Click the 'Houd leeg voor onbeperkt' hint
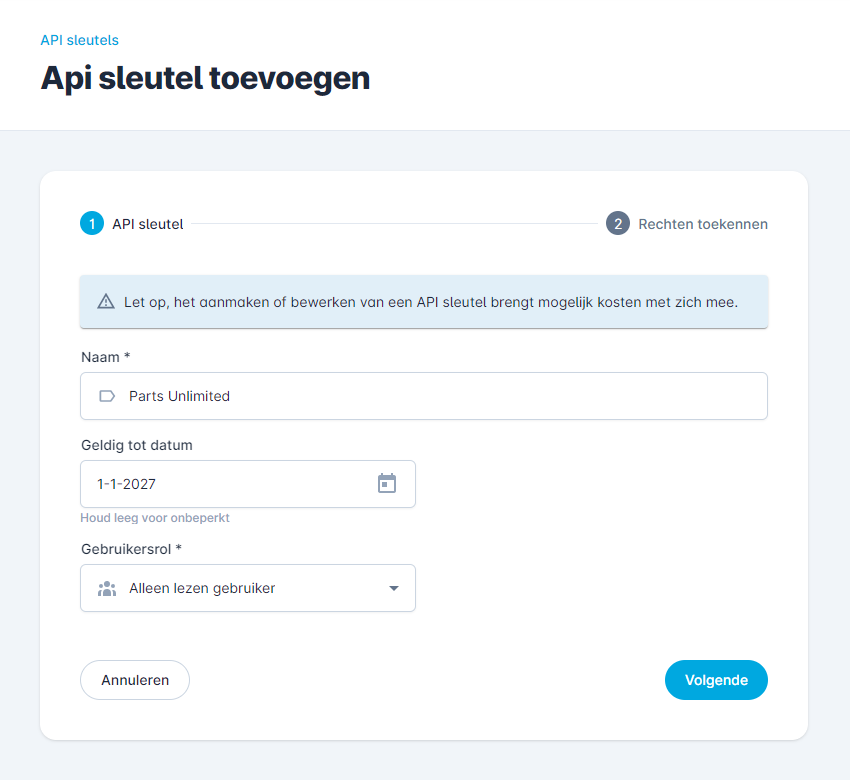Viewport: 850px width, 780px height. tap(154, 518)
